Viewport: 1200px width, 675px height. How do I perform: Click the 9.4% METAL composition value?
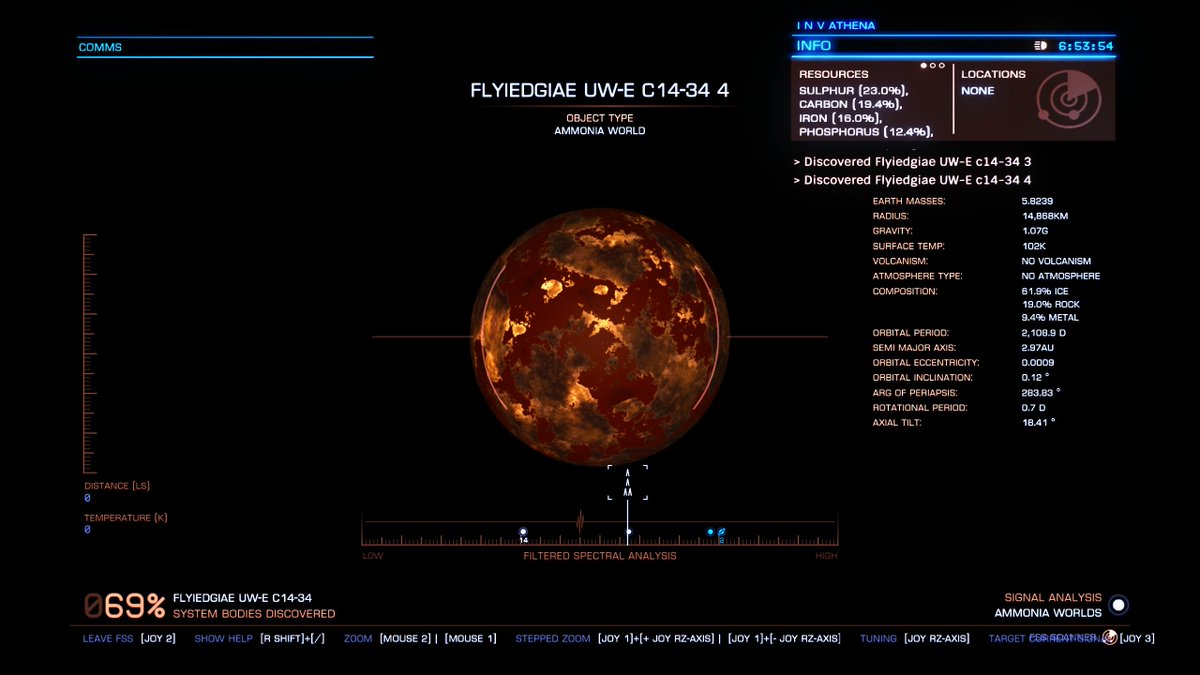pos(1050,317)
